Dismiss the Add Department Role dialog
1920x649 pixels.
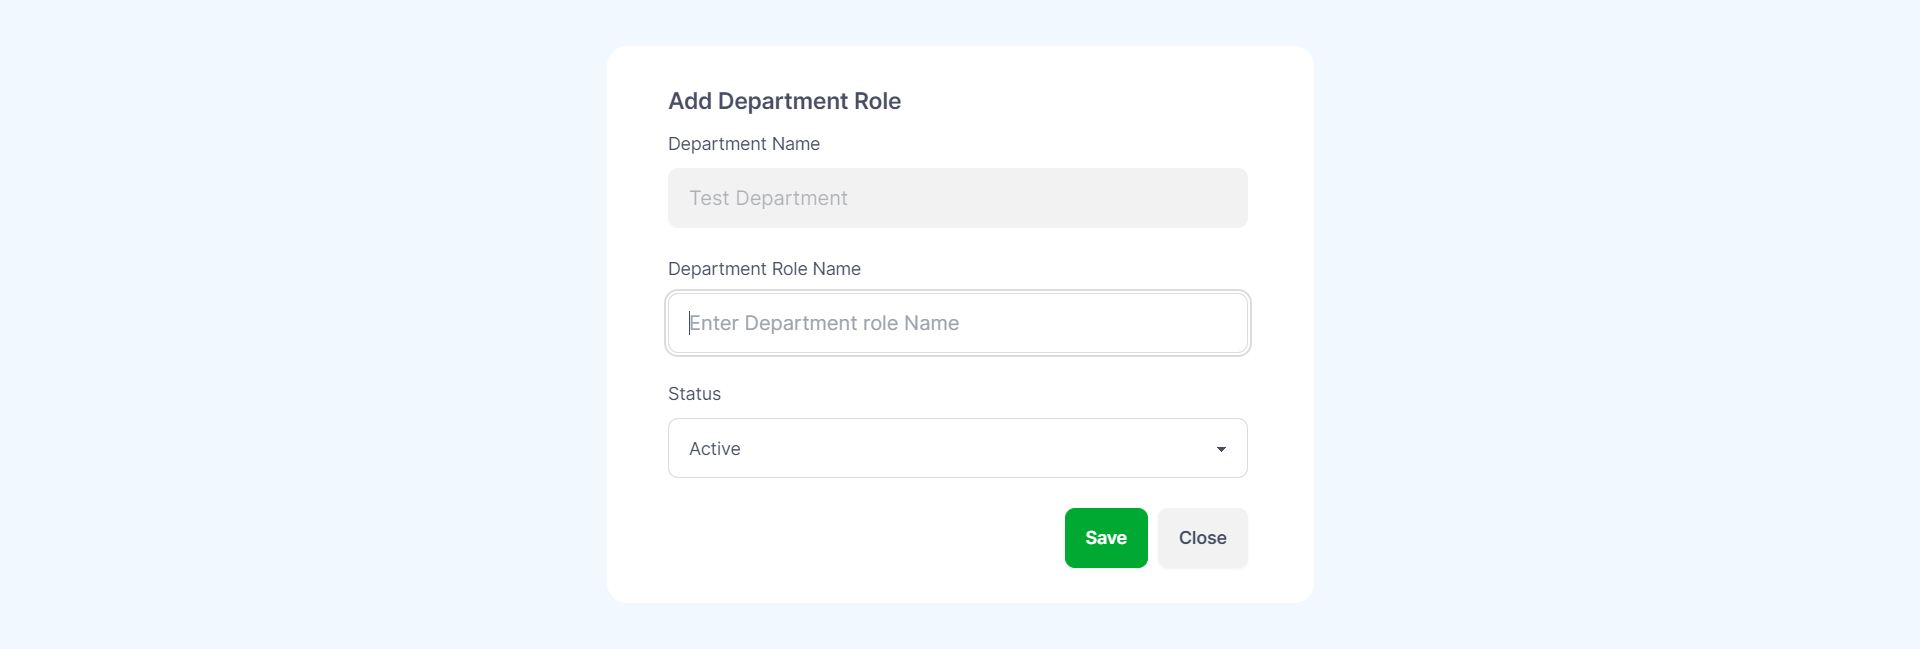pos(1201,537)
